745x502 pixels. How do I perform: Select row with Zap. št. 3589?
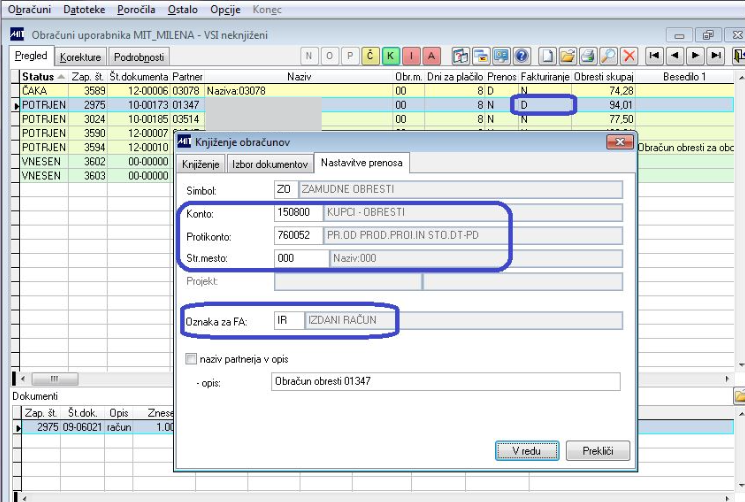click(x=376, y=91)
